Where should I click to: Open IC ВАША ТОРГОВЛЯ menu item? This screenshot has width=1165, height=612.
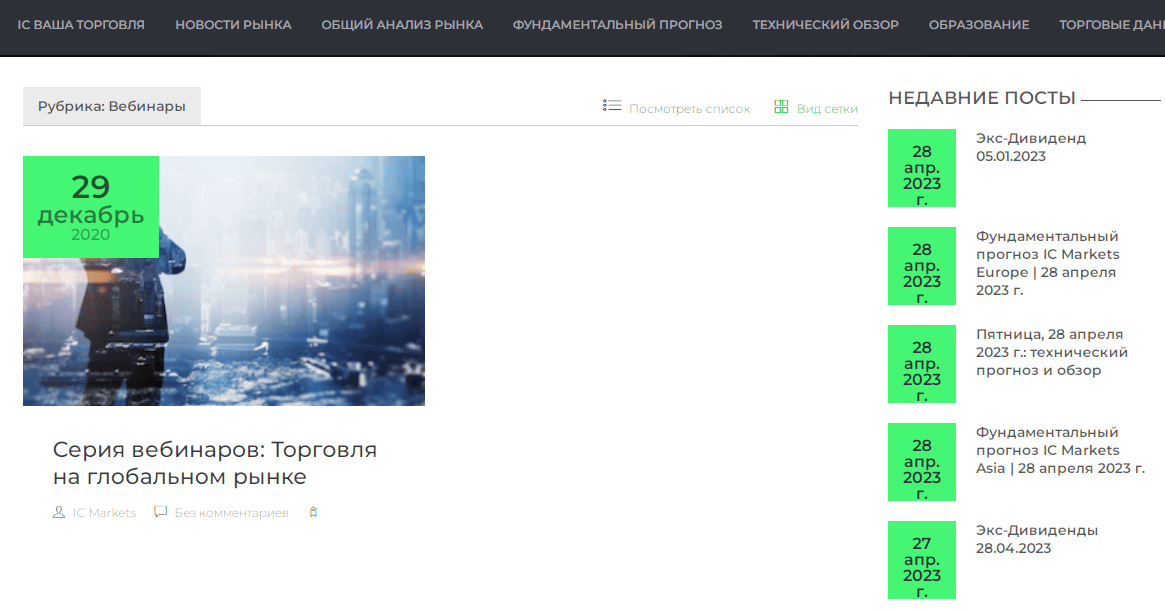(81, 25)
